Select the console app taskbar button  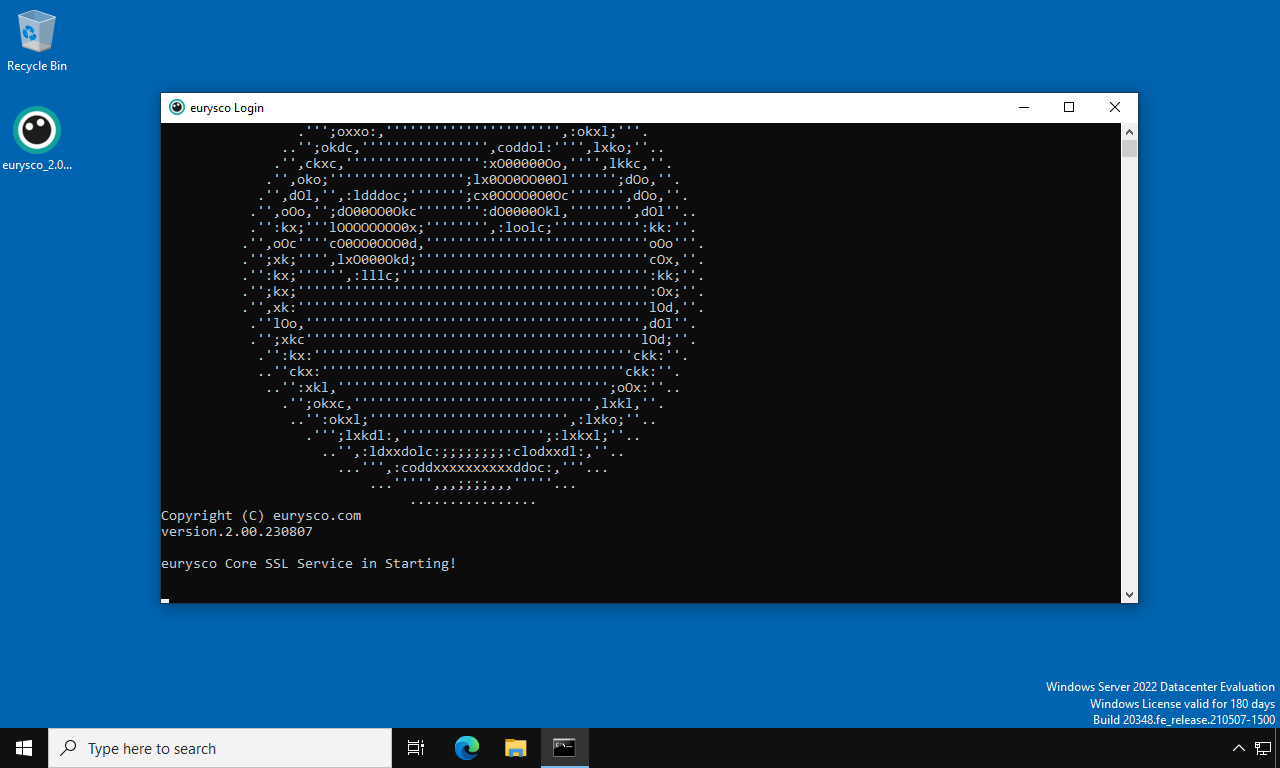[565, 748]
